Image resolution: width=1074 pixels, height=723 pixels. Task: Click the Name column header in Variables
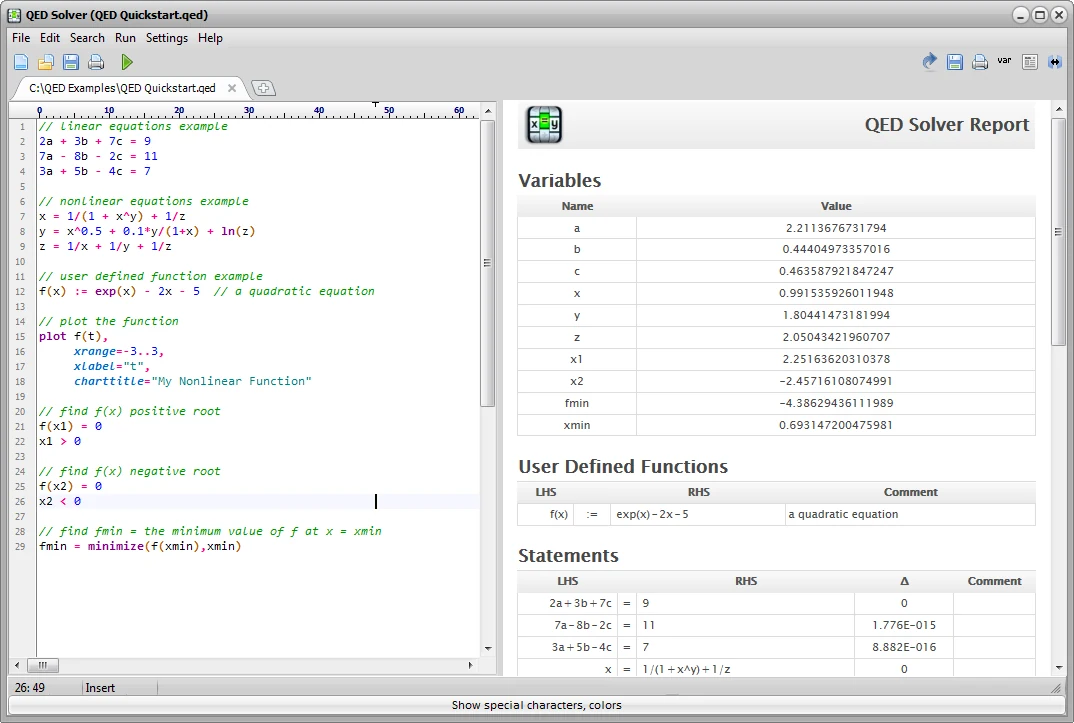577,206
